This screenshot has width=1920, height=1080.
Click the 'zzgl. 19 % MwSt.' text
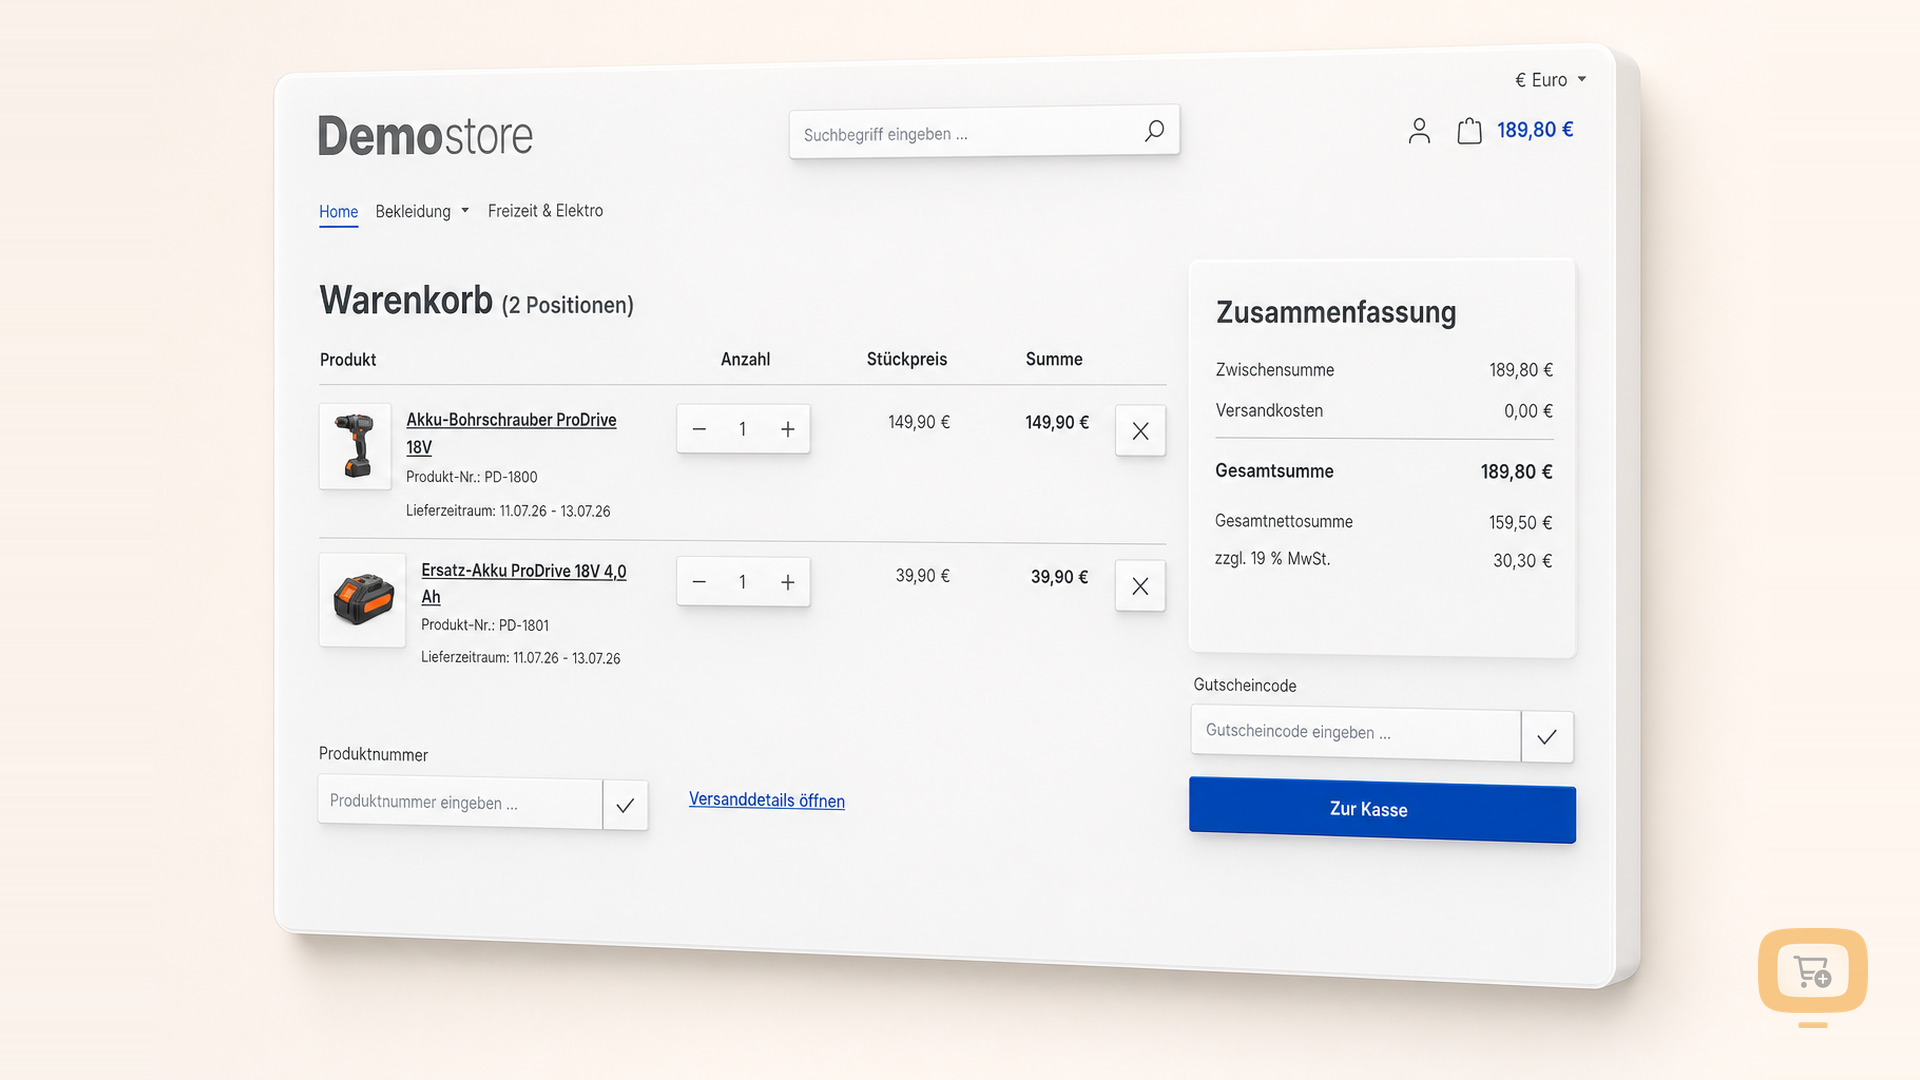click(1272, 559)
